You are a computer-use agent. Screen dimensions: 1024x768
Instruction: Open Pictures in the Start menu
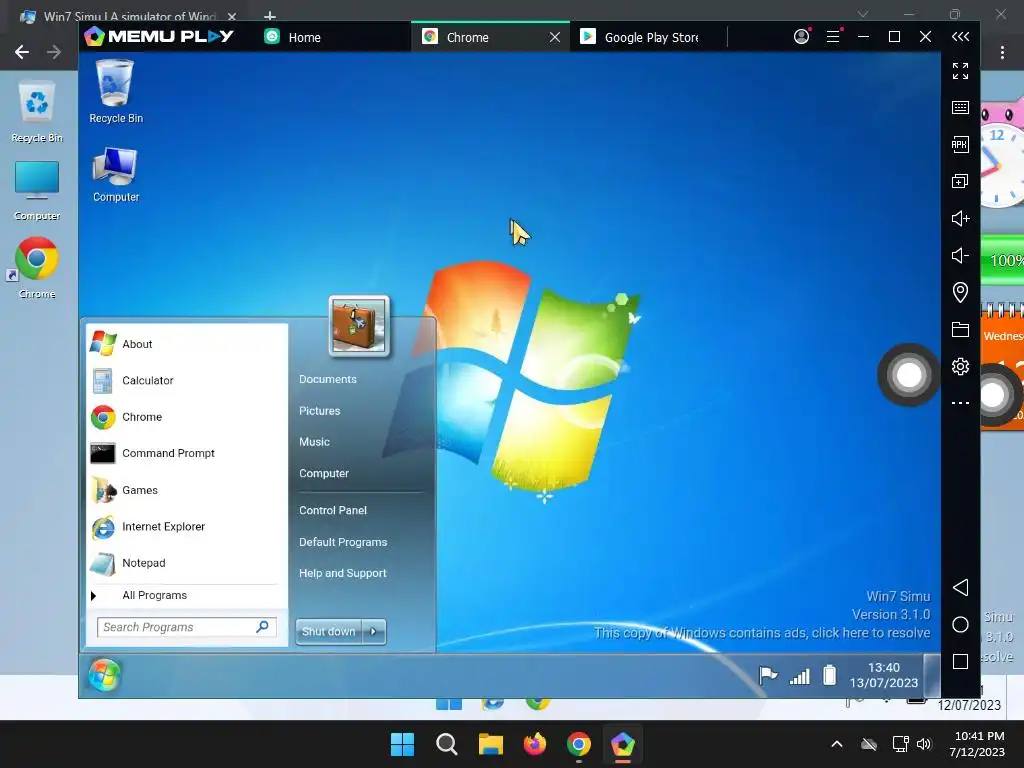319,411
